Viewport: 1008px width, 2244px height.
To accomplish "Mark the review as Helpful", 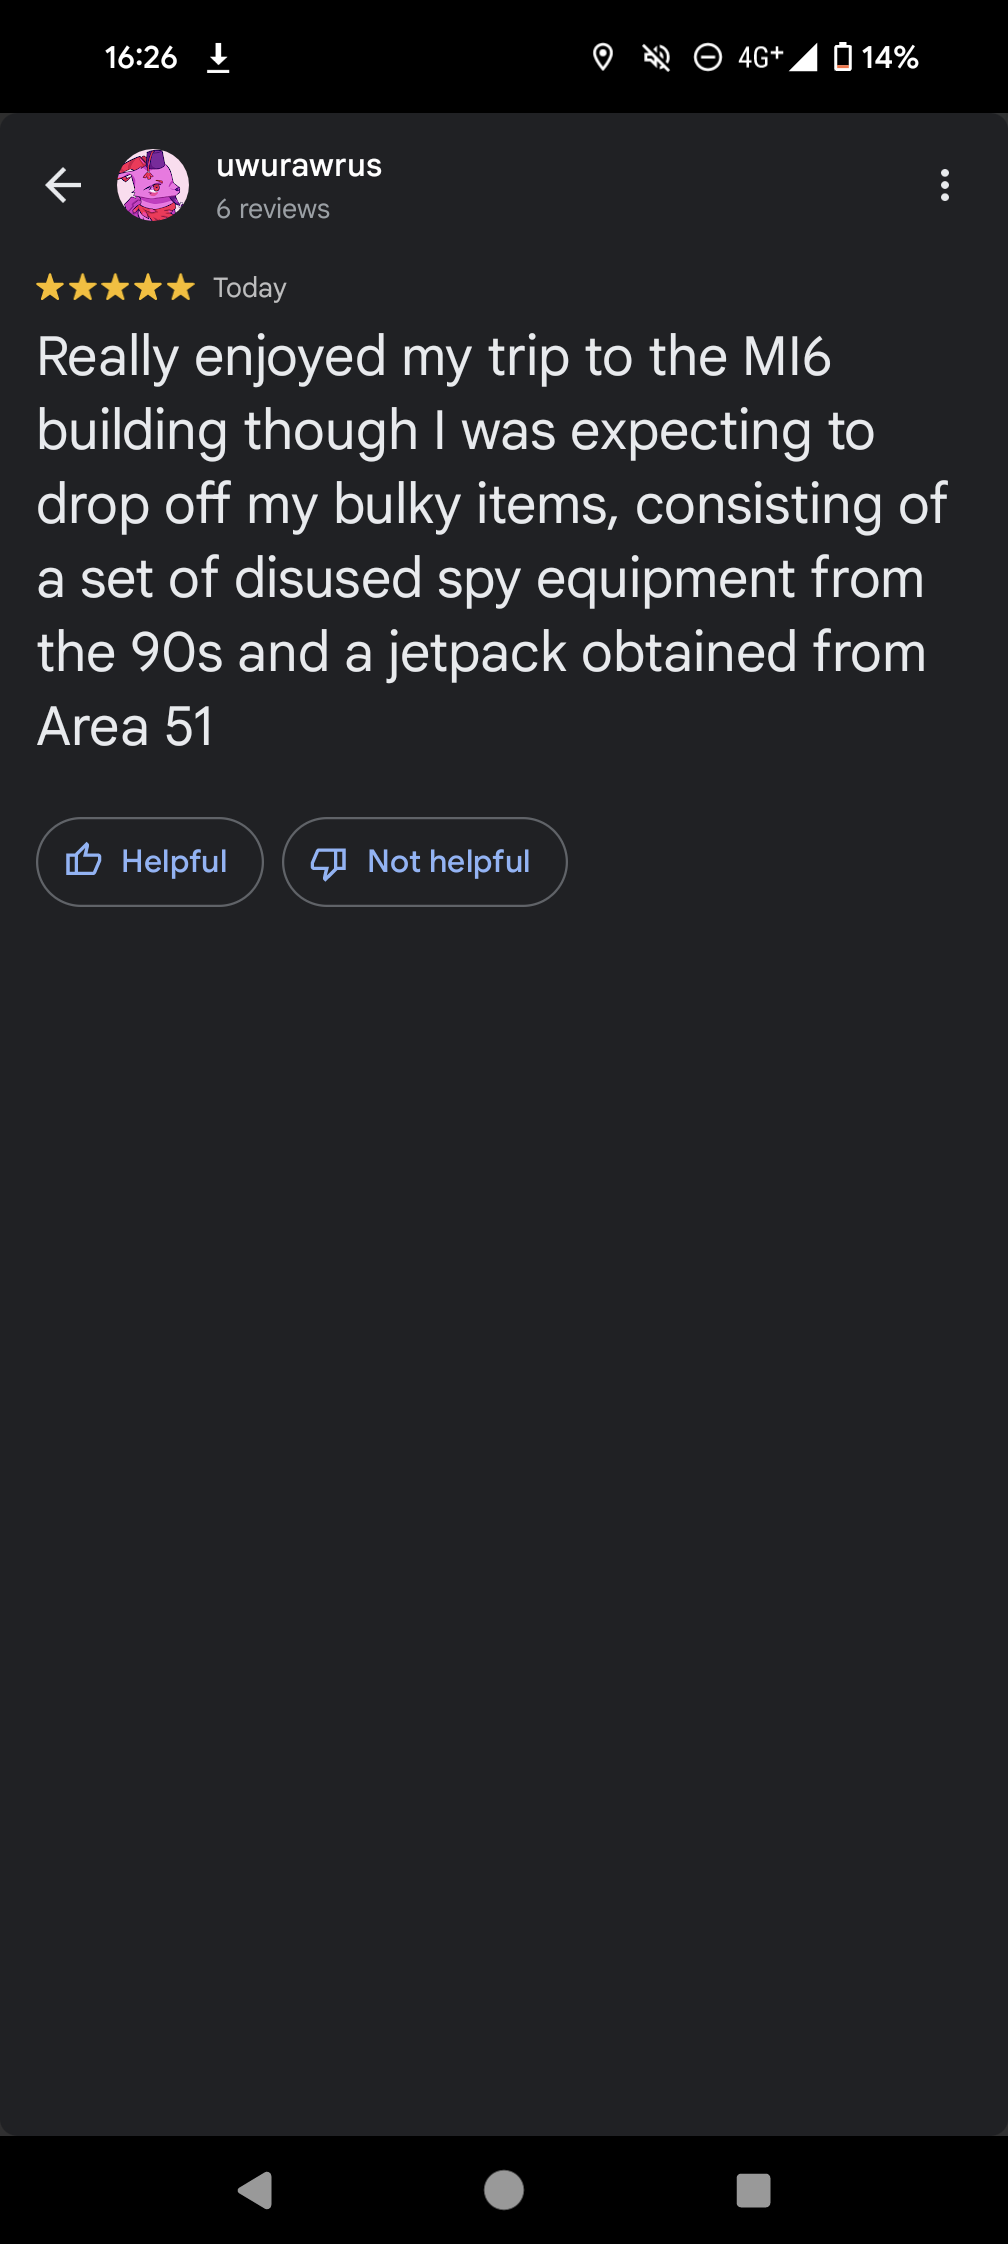I will pyautogui.click(x=150, y=862).
